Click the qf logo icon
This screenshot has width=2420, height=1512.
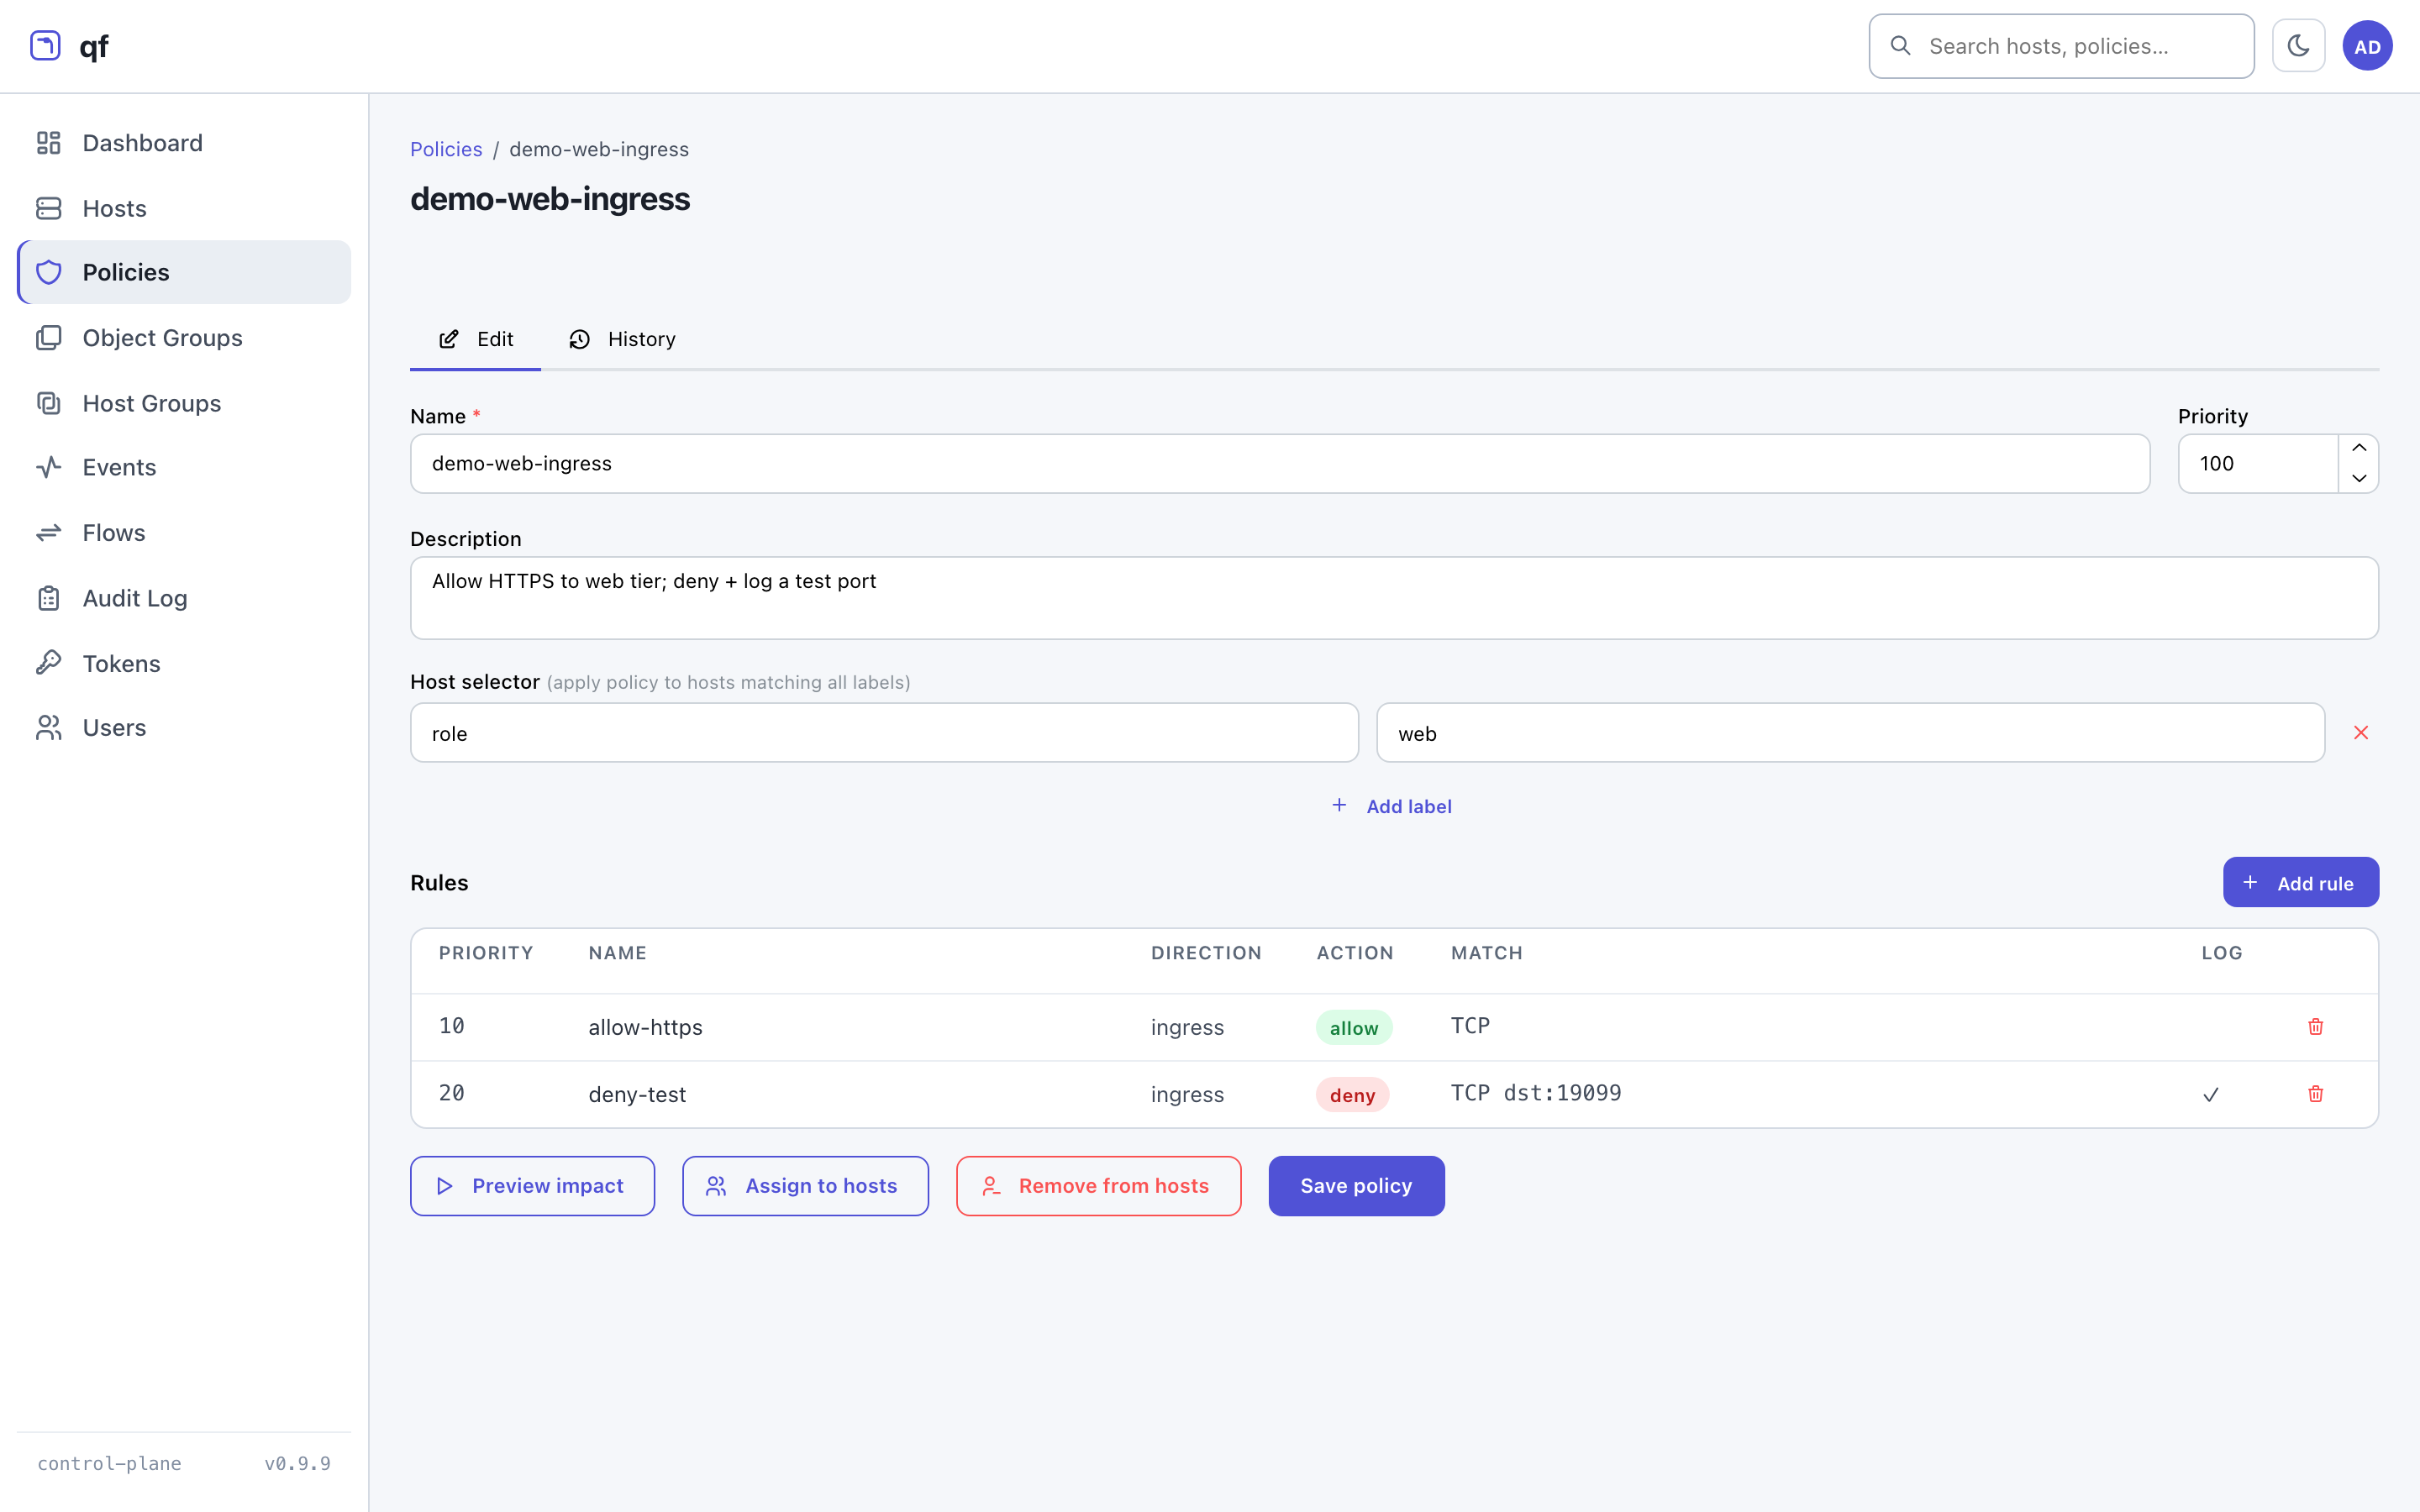[45, 46]
